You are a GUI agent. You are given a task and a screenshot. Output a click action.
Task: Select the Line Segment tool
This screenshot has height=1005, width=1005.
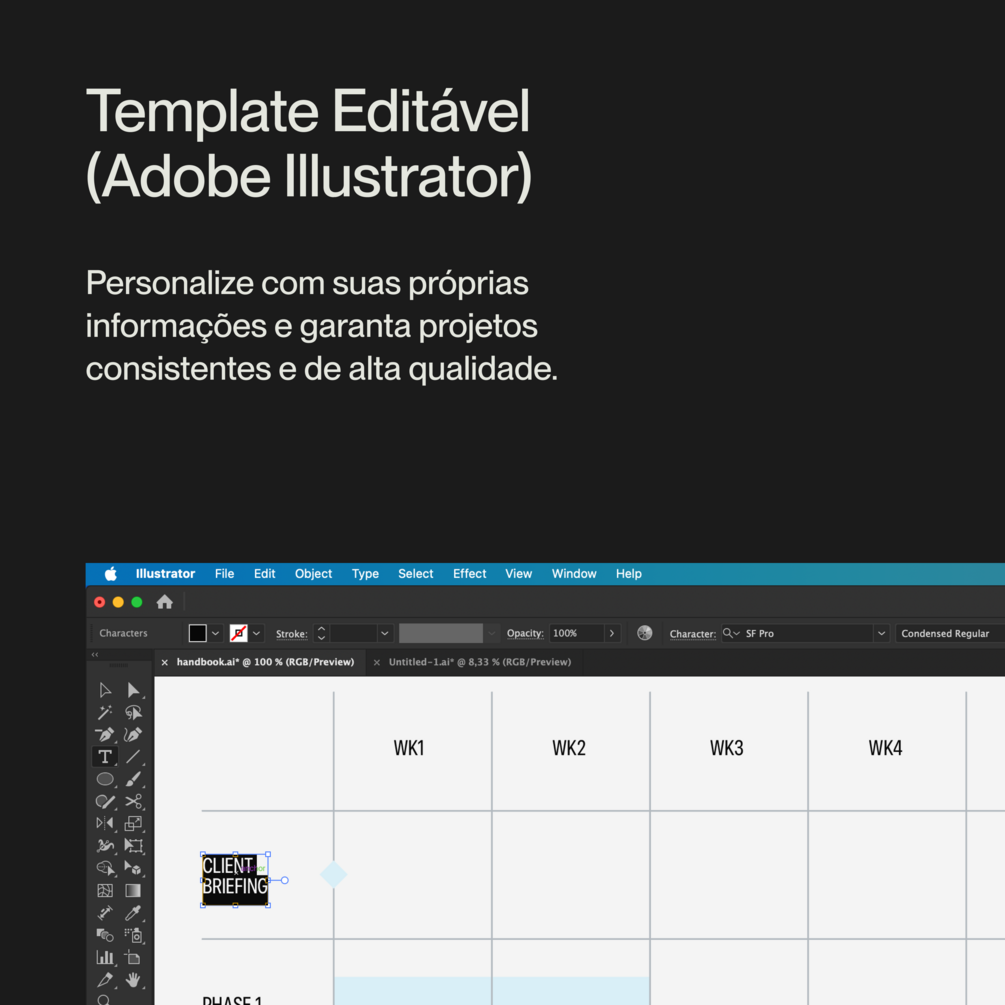click(x=133, y=757)
